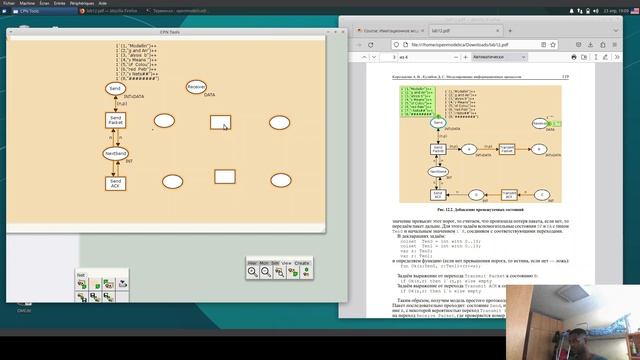The image size is (640, 360).
Task: Click the PDF page number field
Action: [388, 57]
